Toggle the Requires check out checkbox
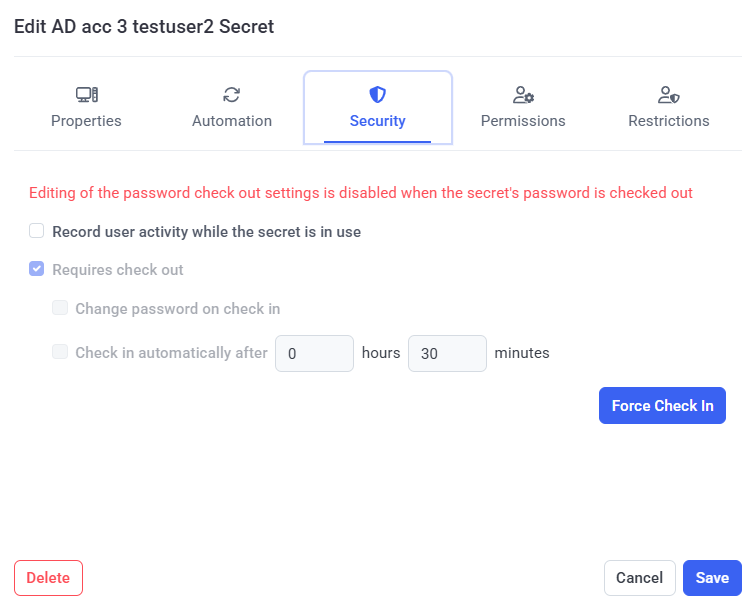This screenshot has width=755, height=607. tap(37, 269)
